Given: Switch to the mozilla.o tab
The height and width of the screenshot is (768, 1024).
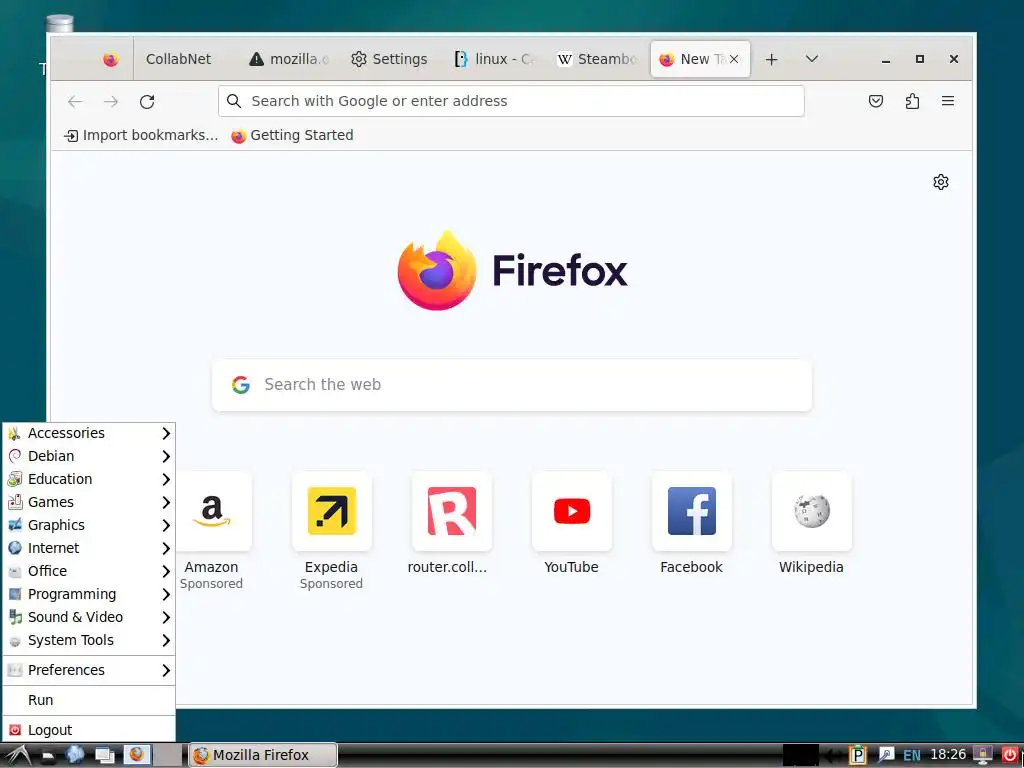Looking at the screenshot, I should pos(288,59).
